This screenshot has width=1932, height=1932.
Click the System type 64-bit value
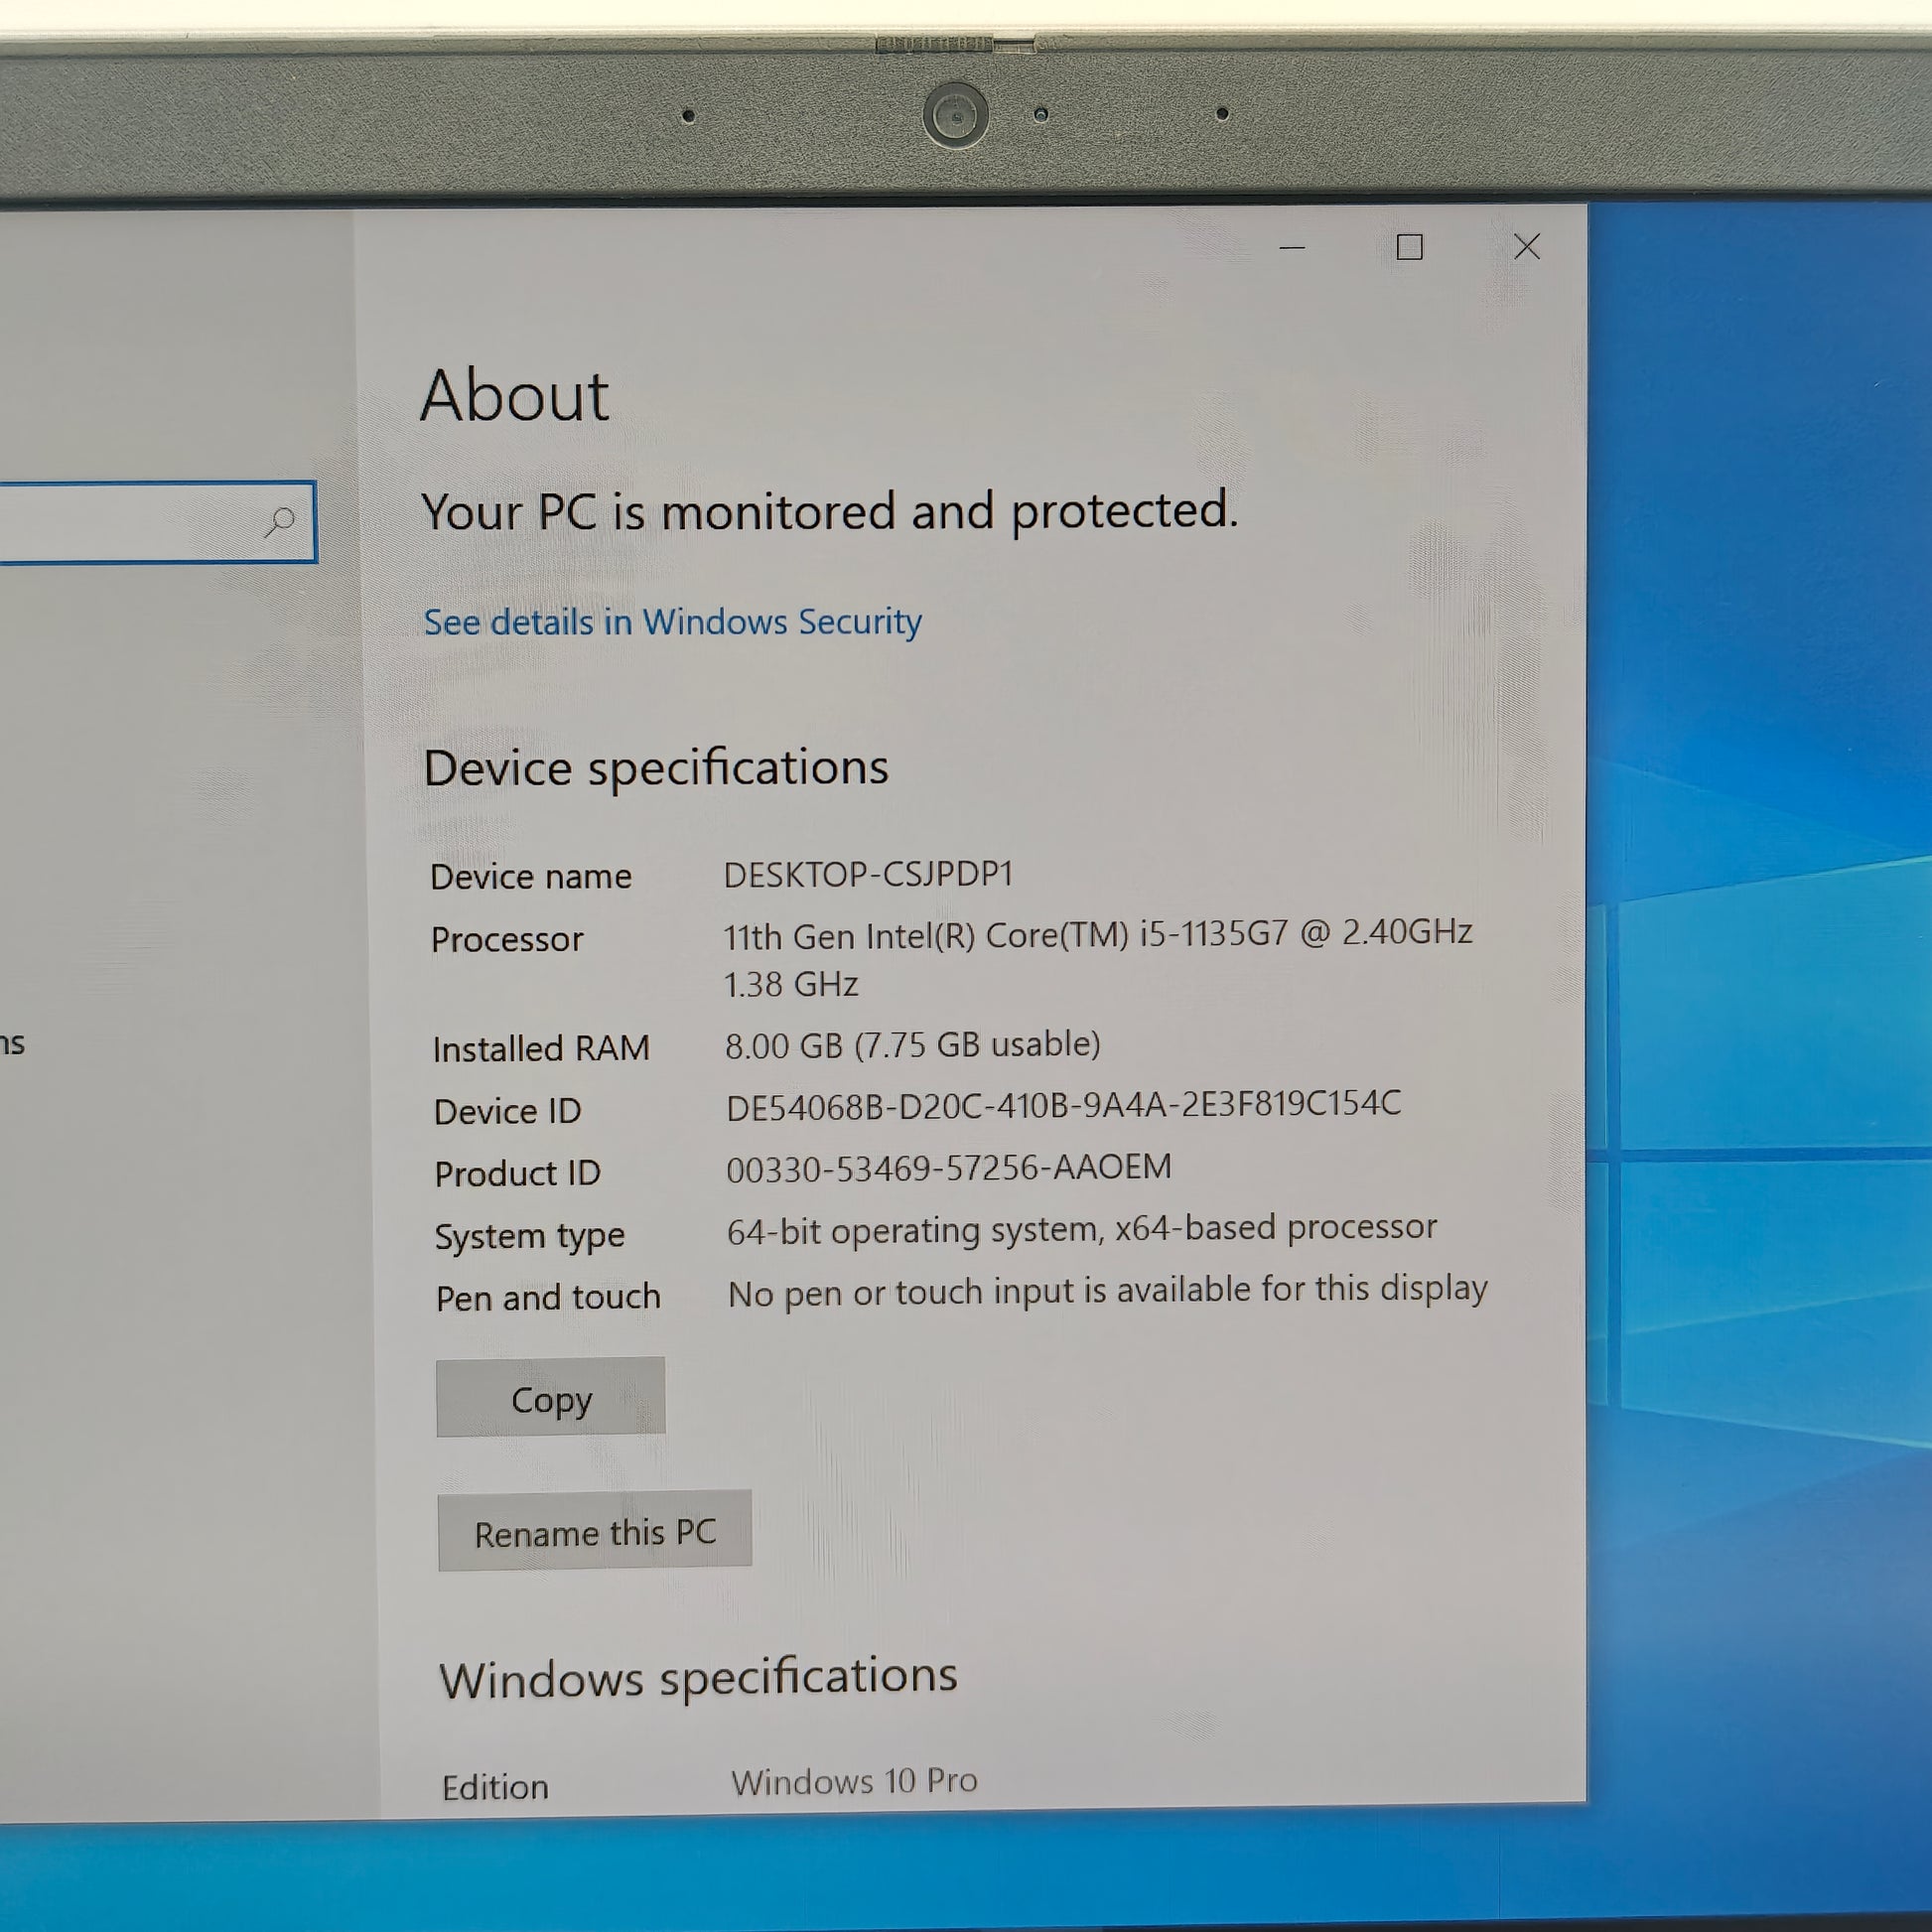click(x=1081, y=1229)
